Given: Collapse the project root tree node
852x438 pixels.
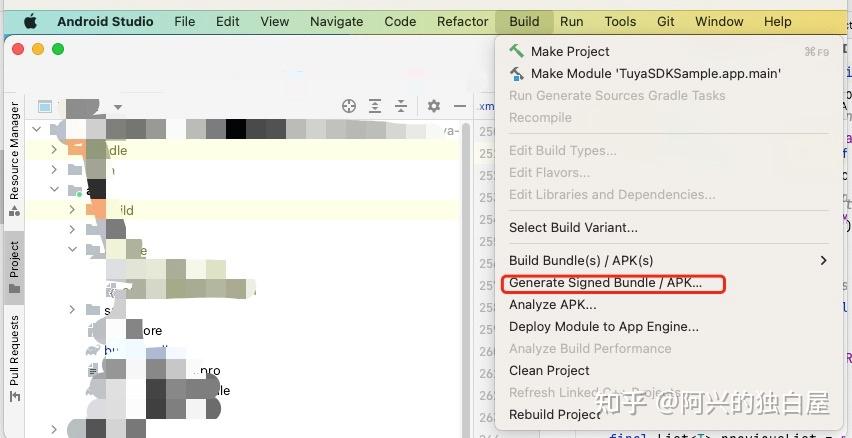Looking at the screenshot, I should tap(36, 129).
